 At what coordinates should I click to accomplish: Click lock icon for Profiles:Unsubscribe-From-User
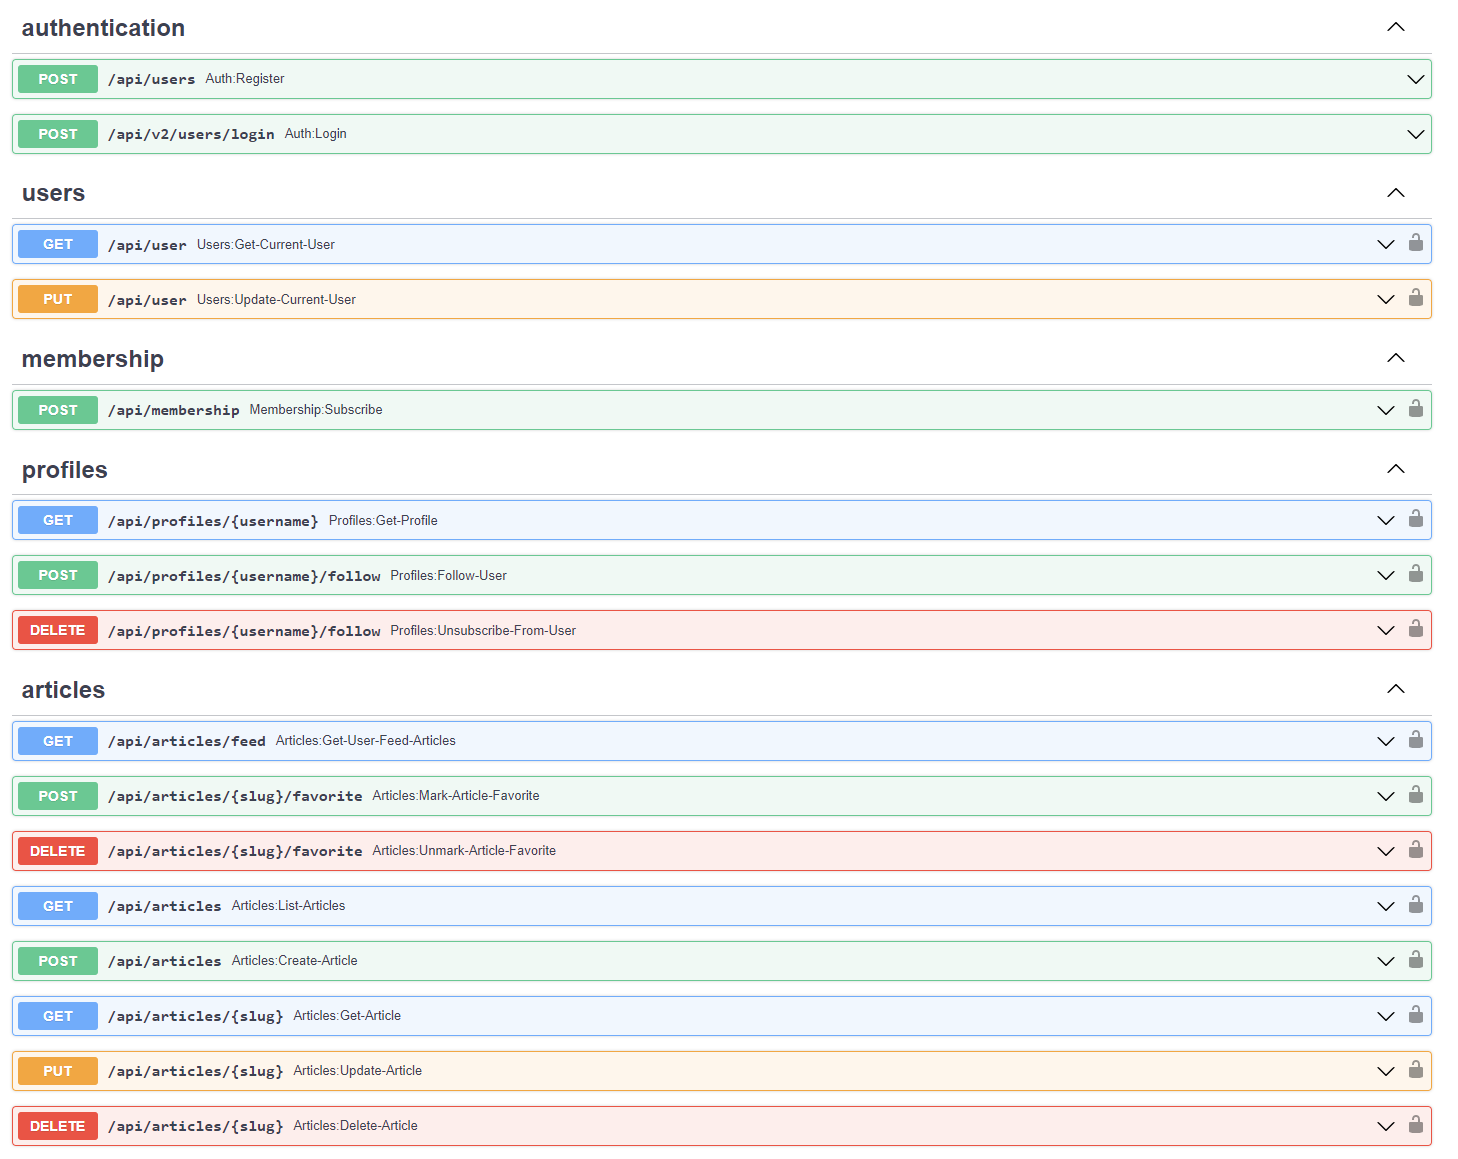pos(1416,629)
